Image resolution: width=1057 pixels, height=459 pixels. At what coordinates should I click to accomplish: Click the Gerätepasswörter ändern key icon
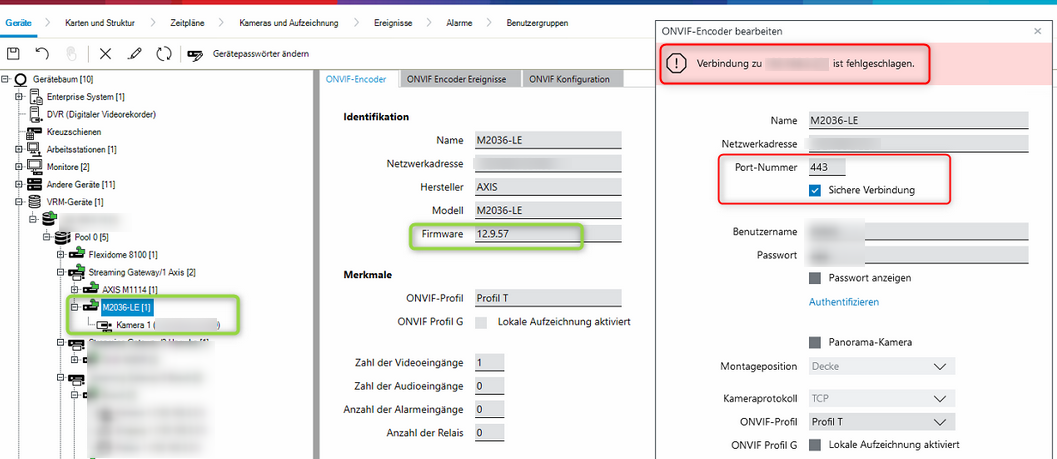click(x=195, y=54)
